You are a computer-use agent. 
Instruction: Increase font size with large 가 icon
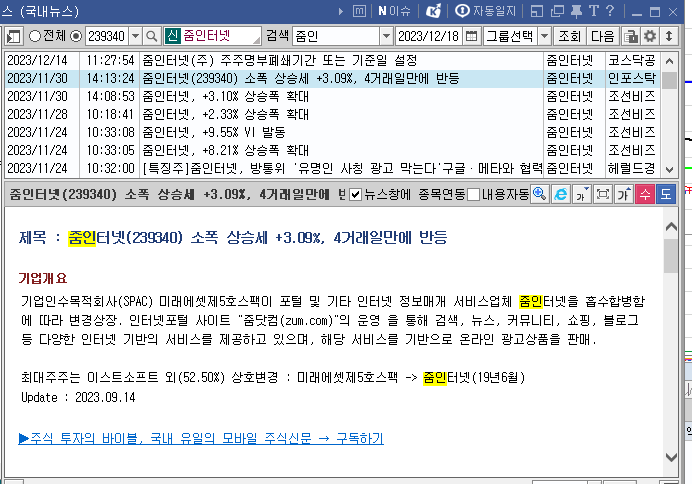coord(624,194)
